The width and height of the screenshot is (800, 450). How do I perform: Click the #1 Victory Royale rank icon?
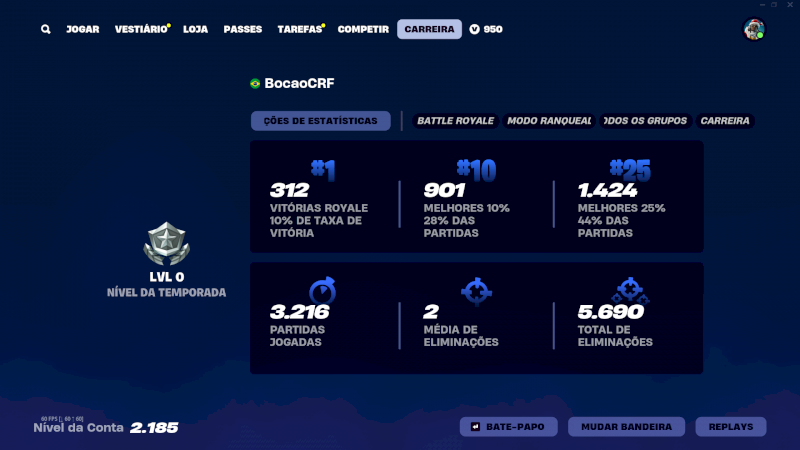323,169
